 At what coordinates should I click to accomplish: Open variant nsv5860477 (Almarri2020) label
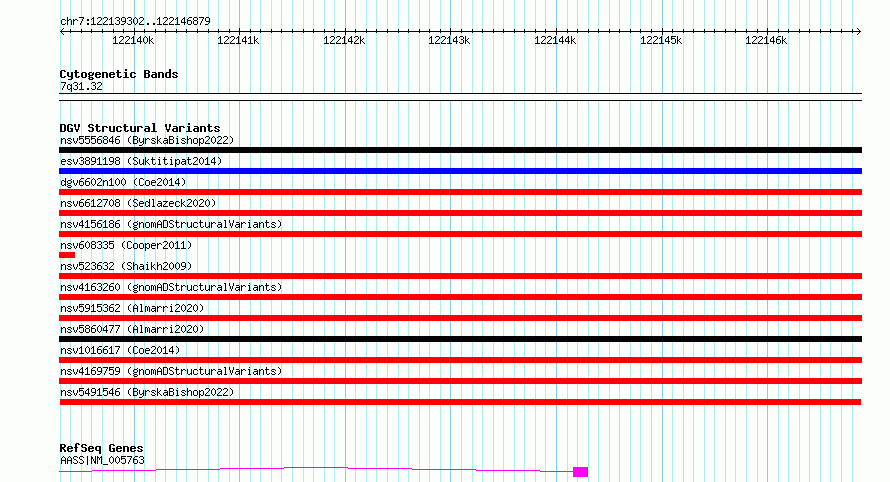pyautogui.click(x=132, y=329)
